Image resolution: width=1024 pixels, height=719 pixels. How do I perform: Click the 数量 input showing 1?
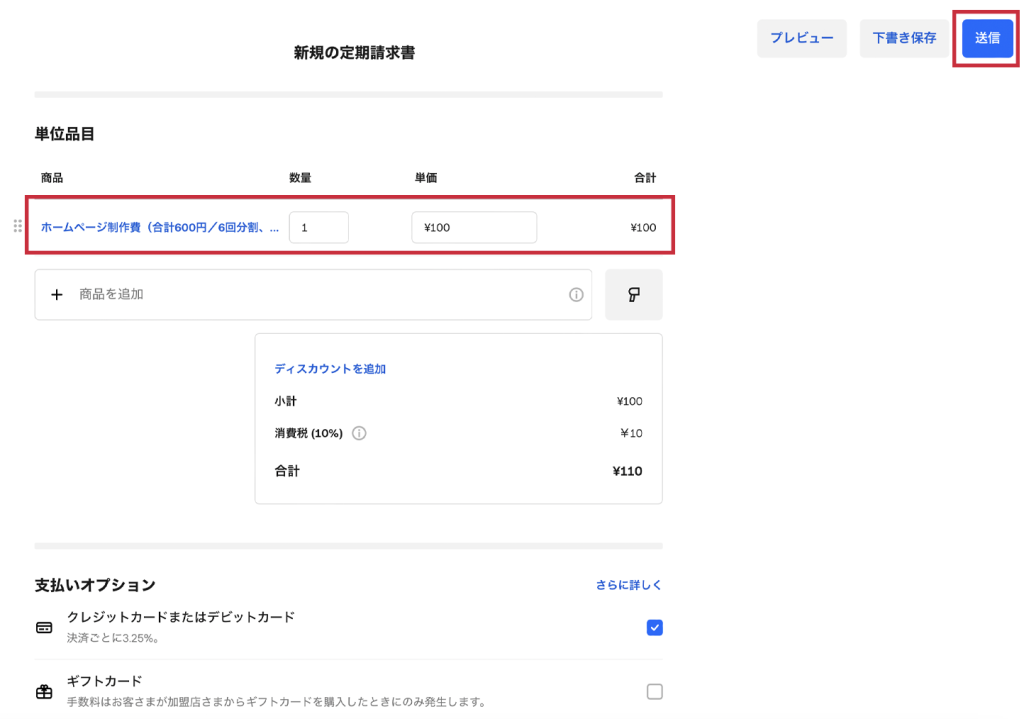pos(318,227)
